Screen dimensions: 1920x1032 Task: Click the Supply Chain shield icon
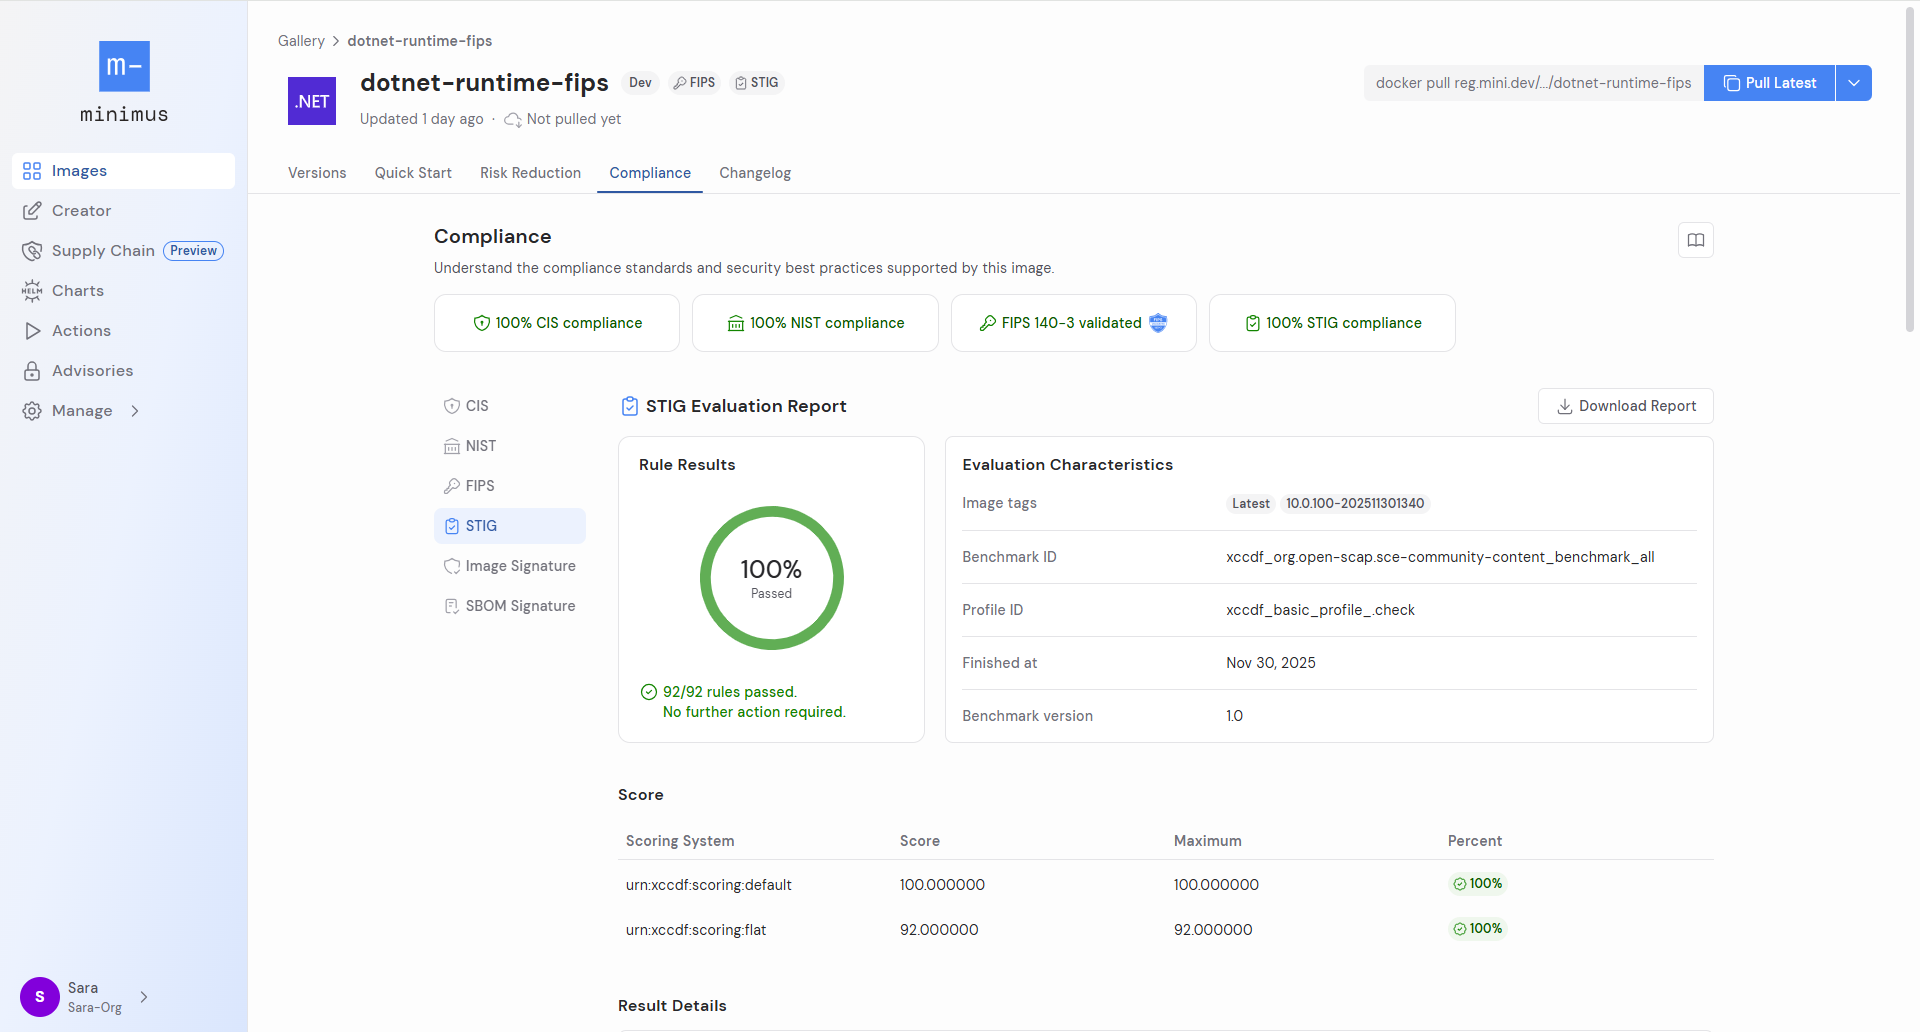(32, 251)
